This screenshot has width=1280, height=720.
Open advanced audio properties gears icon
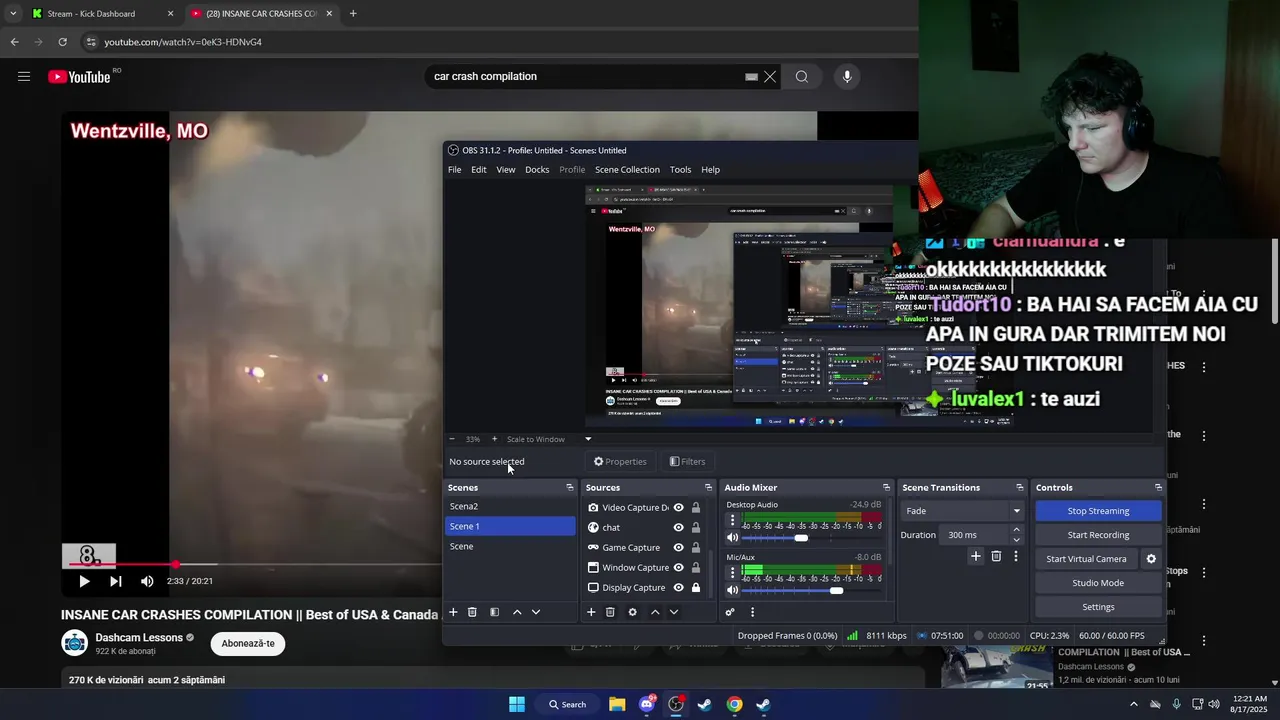(730, 612)
